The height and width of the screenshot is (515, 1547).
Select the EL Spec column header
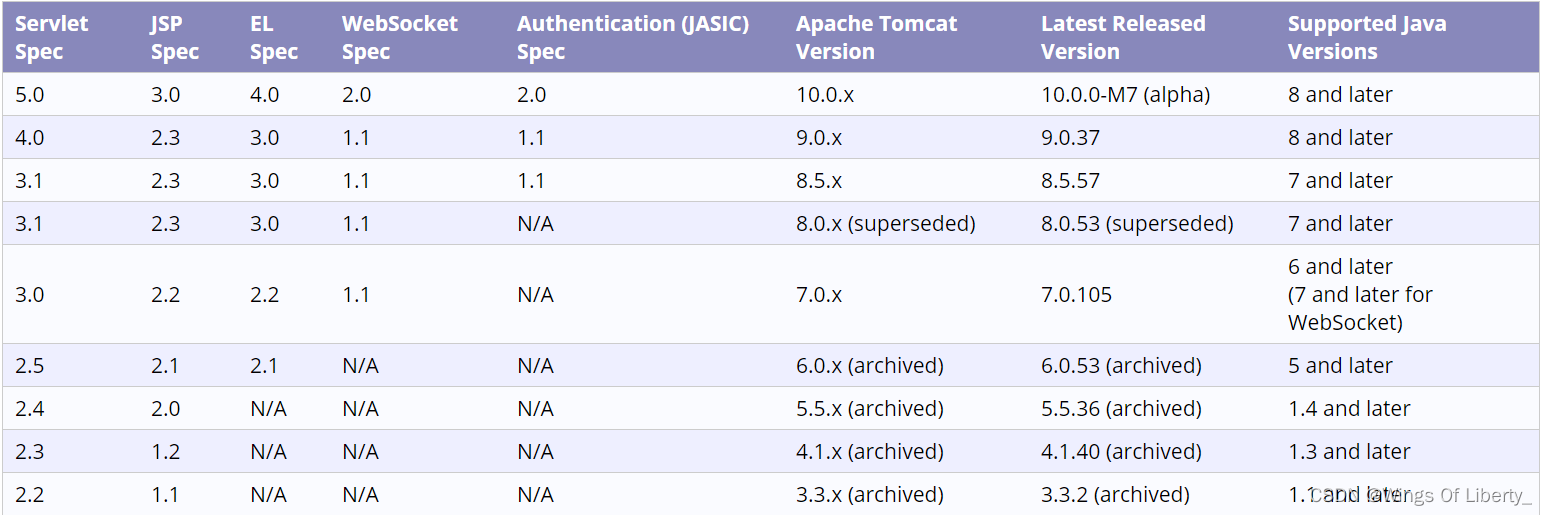[x=274, y=38]
